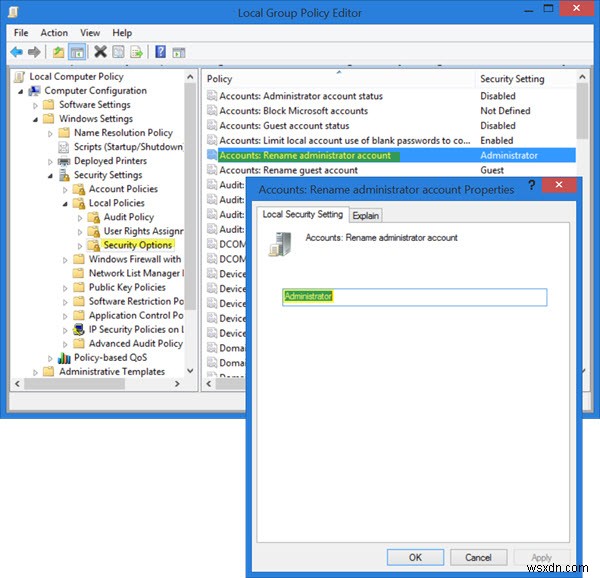Click the Show/Hide Action Pane icon
The image size is (600, 578).
(179, 52)
